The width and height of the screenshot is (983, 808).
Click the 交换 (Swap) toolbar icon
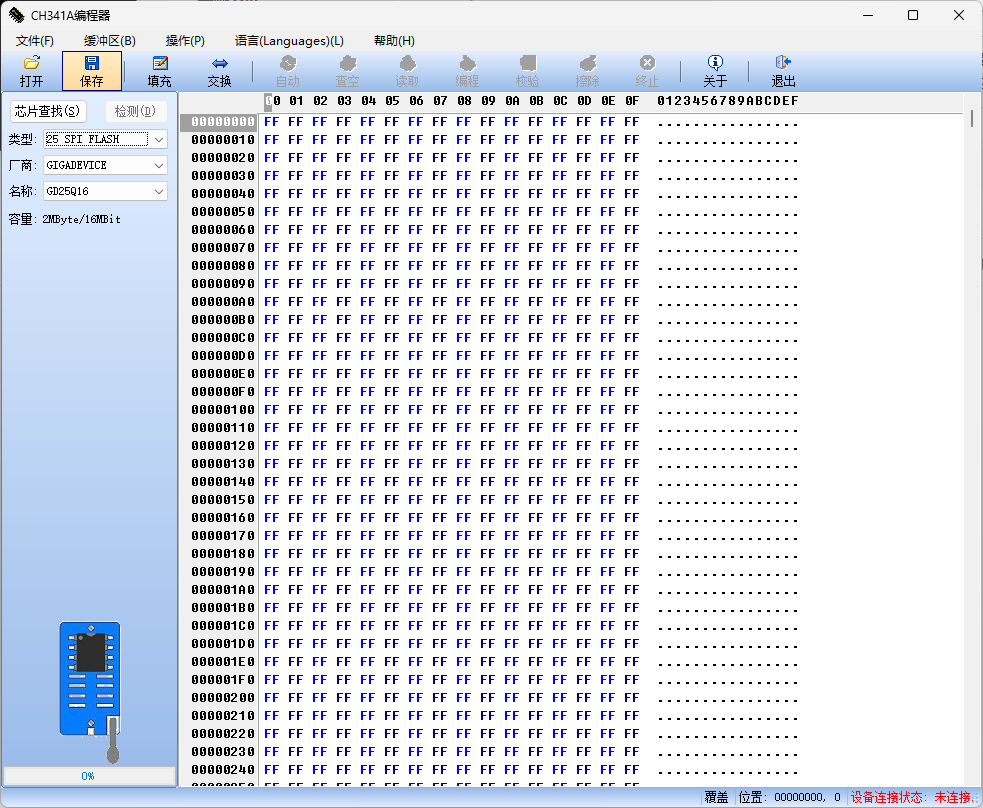219,71
